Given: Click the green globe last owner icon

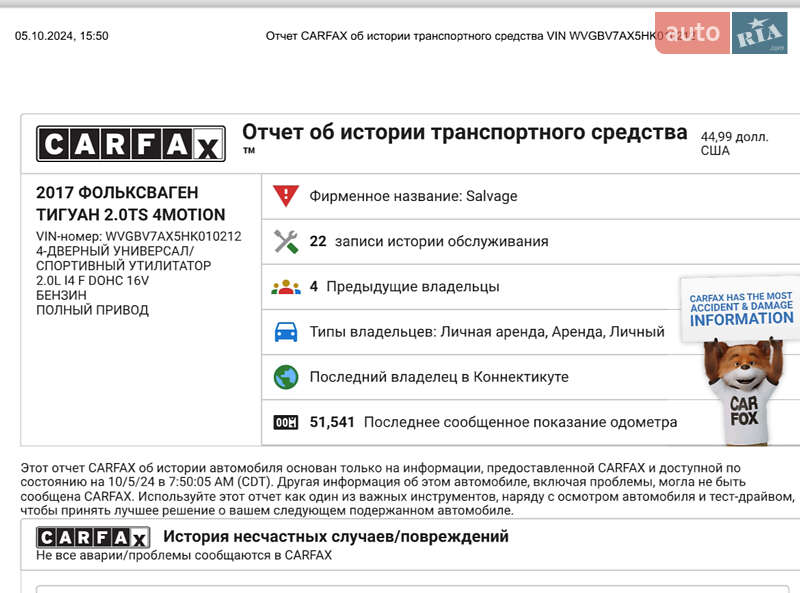Looking at the screenshot, I should [286, 377].
